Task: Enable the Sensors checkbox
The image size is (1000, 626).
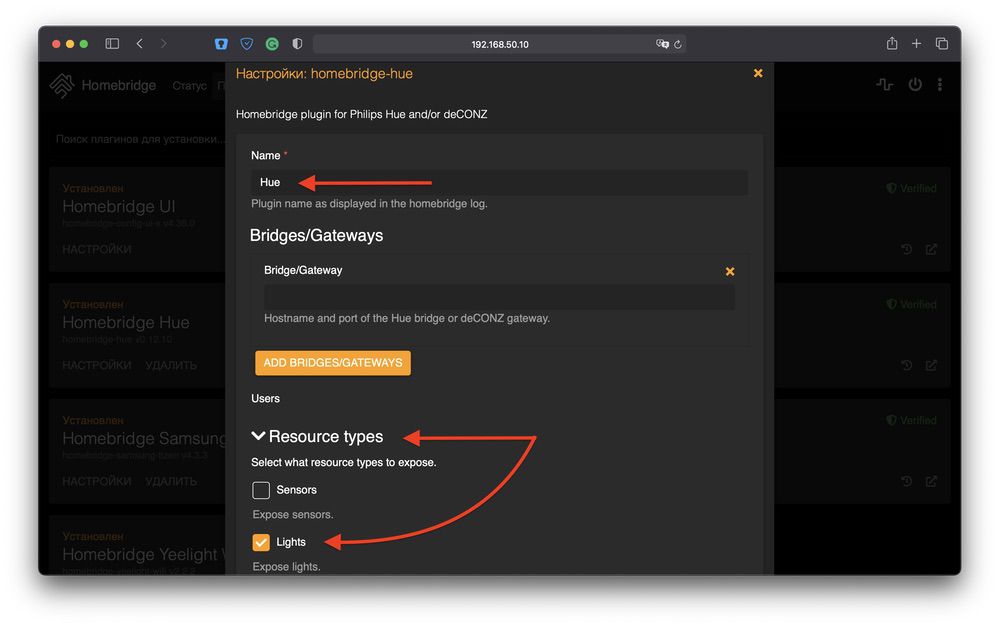Action: point(261,490)
